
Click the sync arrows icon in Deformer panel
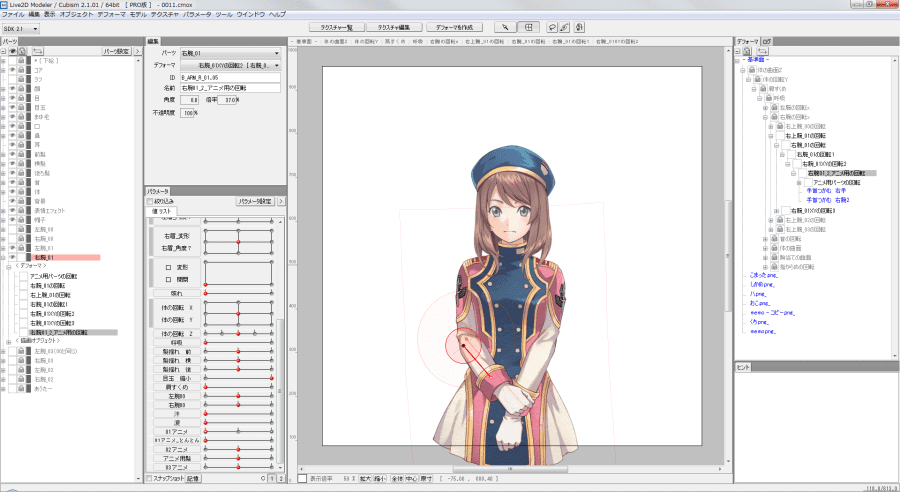(763, 51)
